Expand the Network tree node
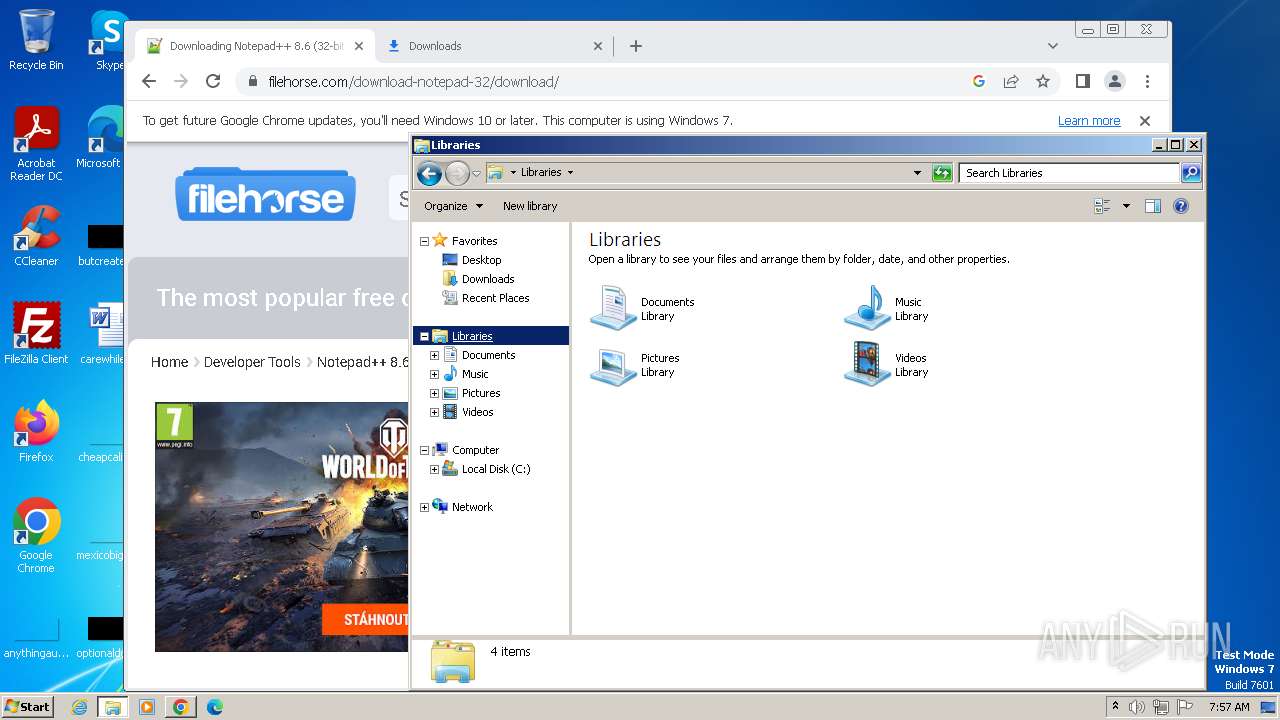Screen dimensions: 1280x720 (424, 507)
